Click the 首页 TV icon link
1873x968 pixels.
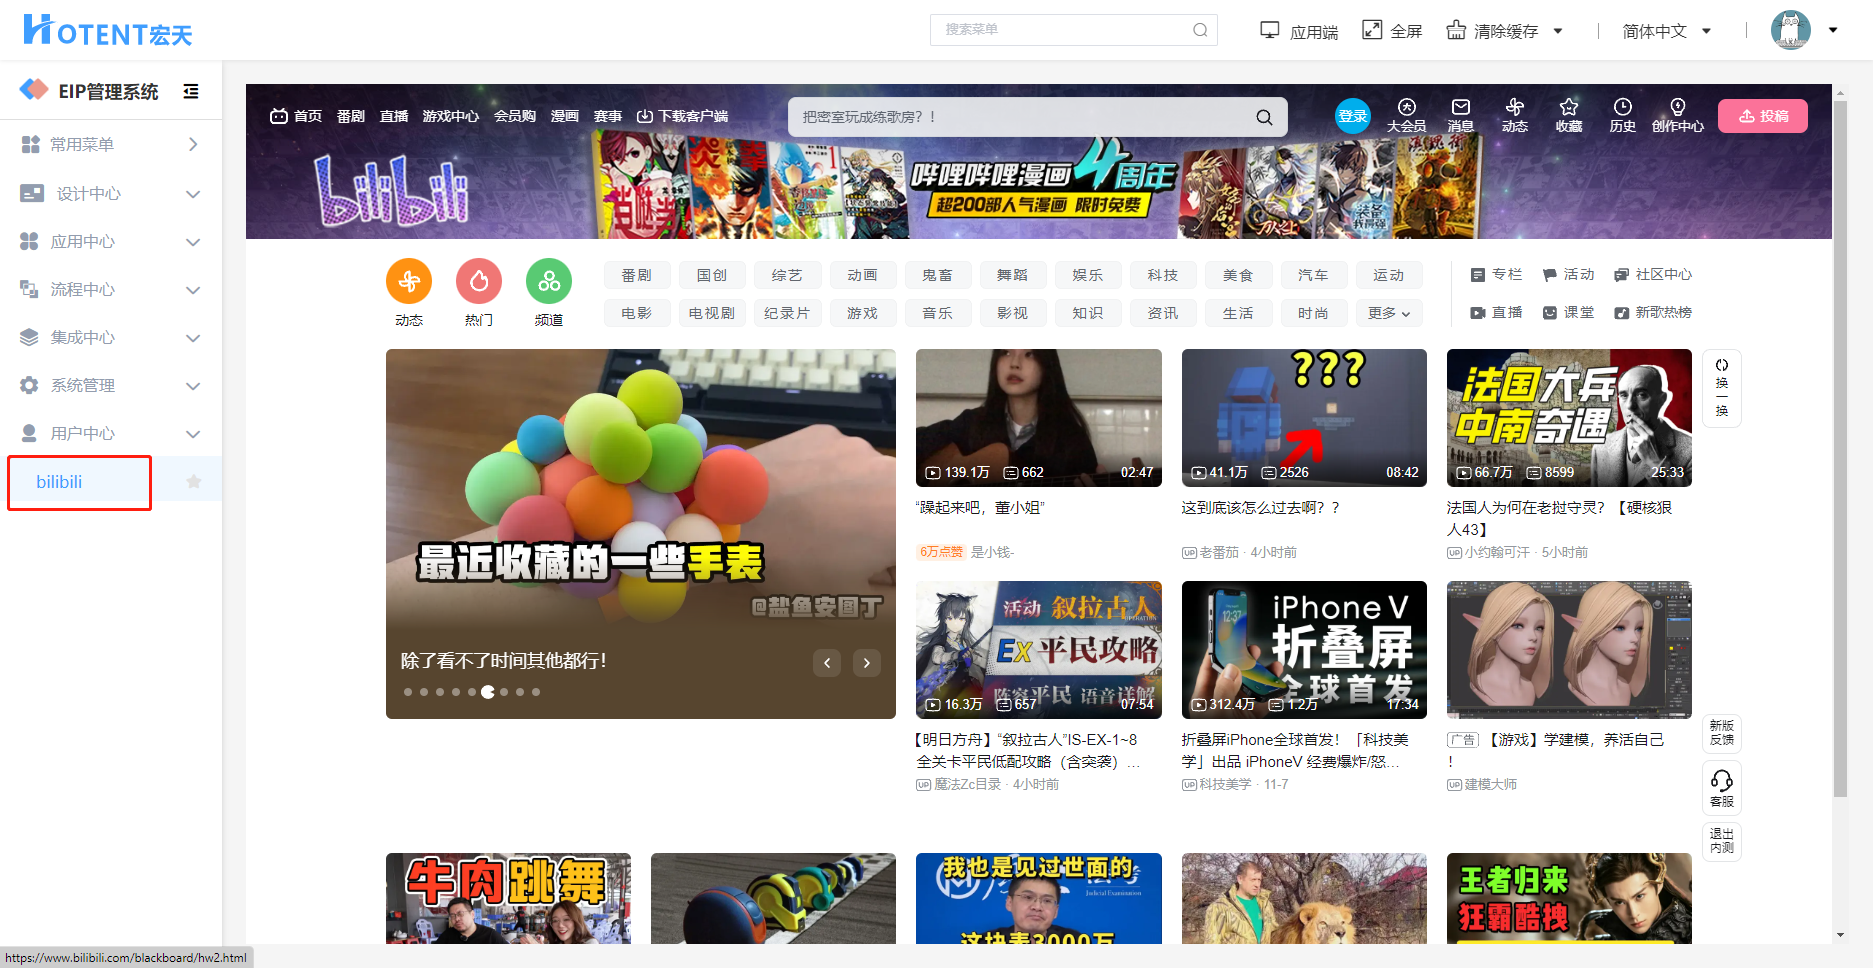(296, 117)
